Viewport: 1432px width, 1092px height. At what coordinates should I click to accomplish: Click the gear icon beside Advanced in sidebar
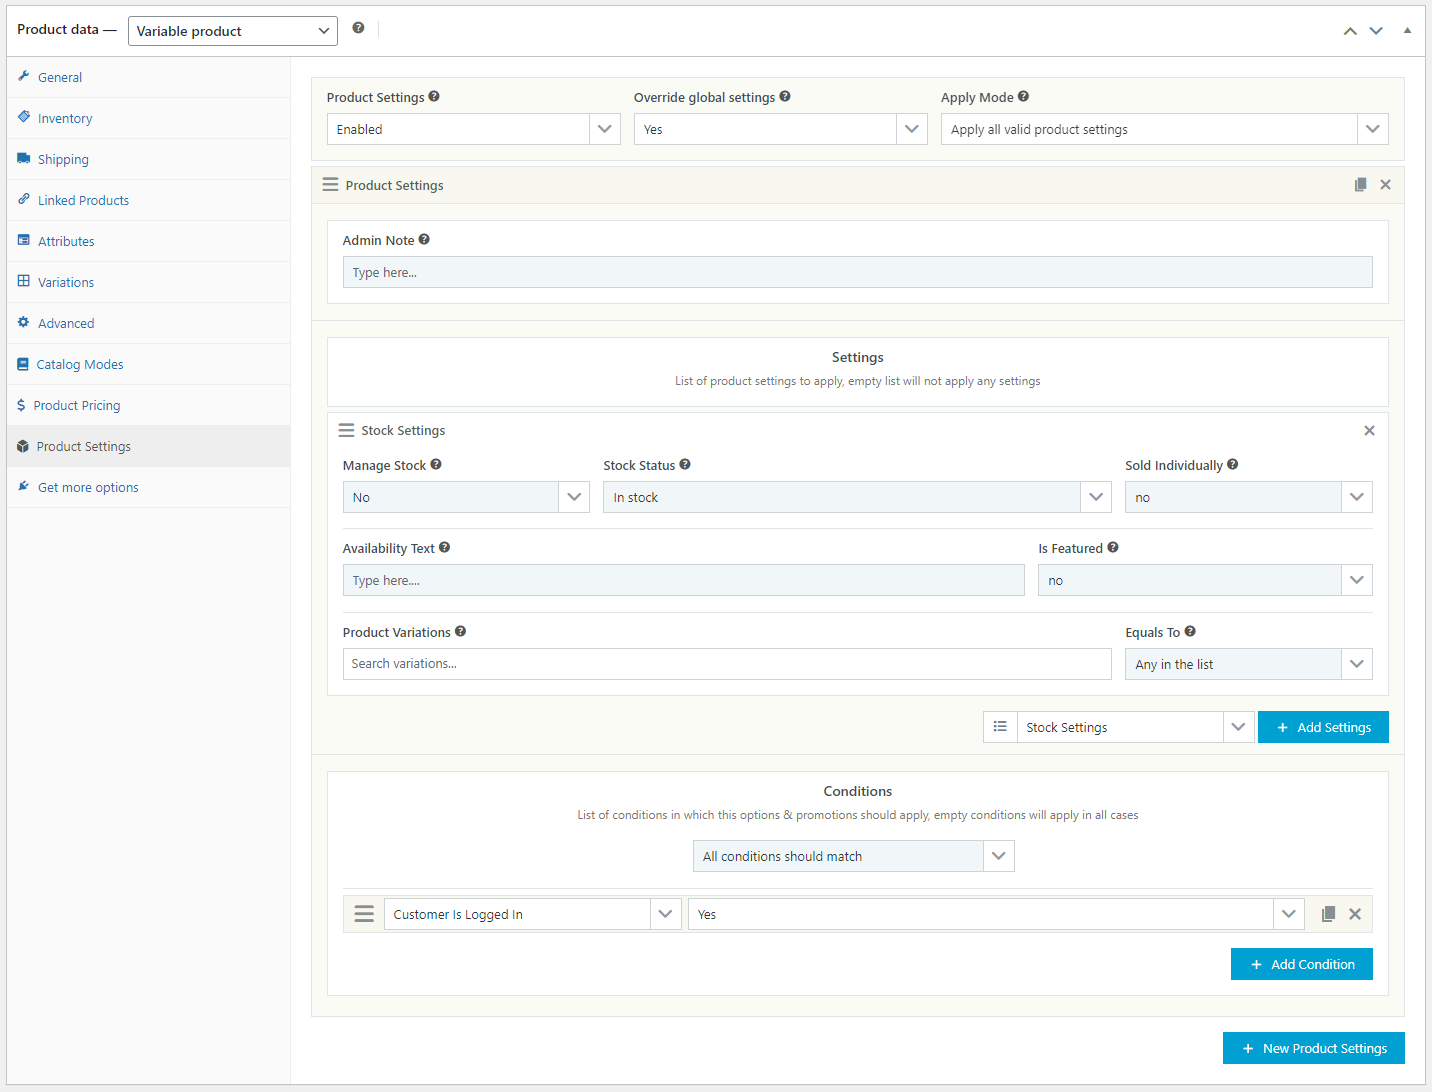pos(22,322)
